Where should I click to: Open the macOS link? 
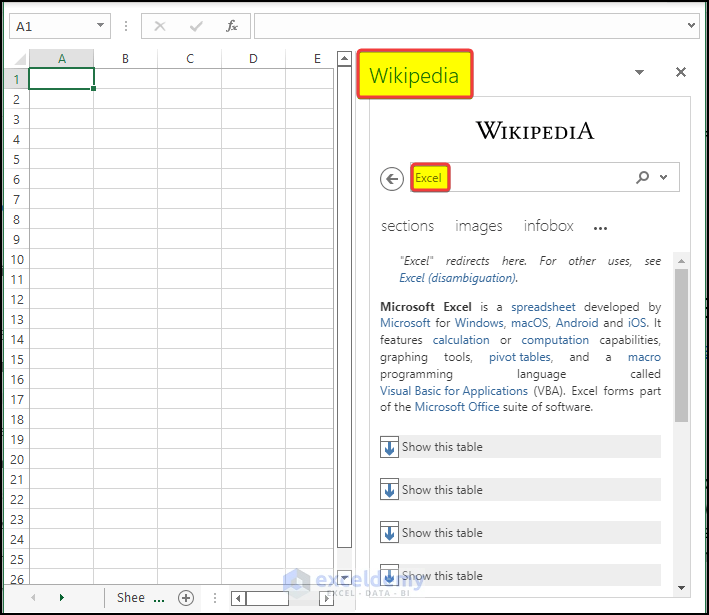(x=529, y=323)
